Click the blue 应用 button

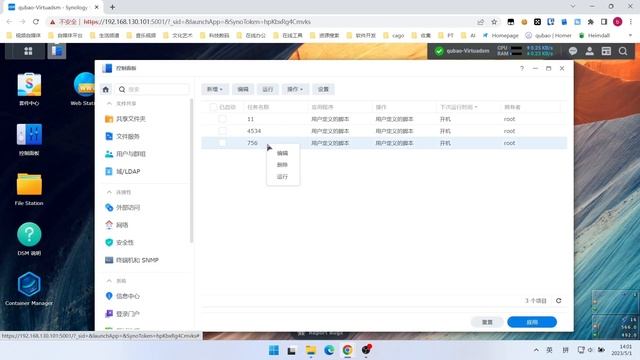532,322
